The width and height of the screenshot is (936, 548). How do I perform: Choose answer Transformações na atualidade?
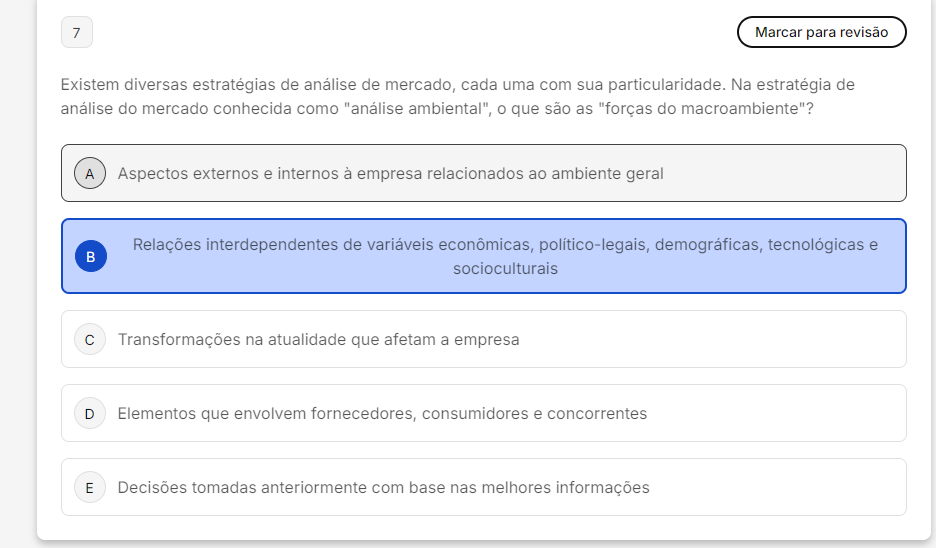pos(318,340)
